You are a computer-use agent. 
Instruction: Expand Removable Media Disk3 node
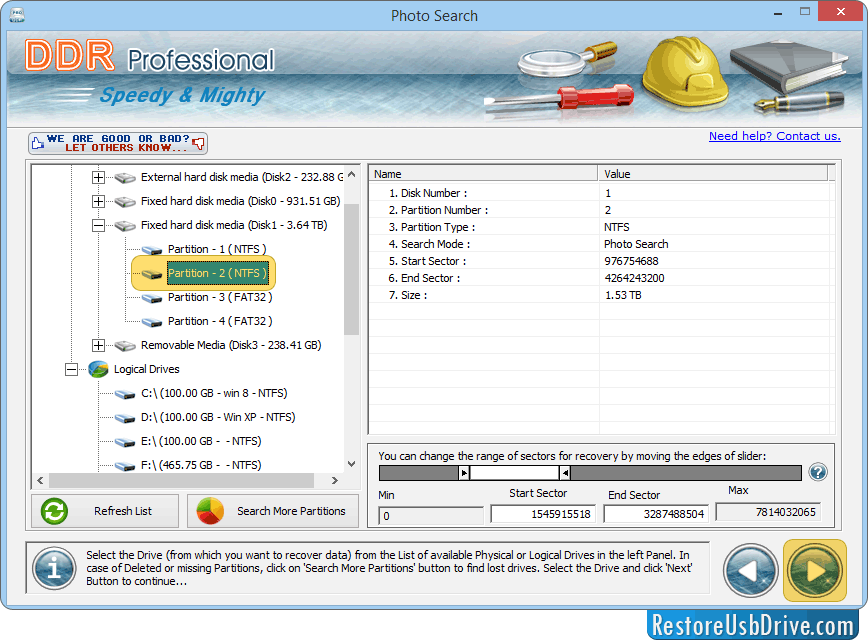[98, 345]
